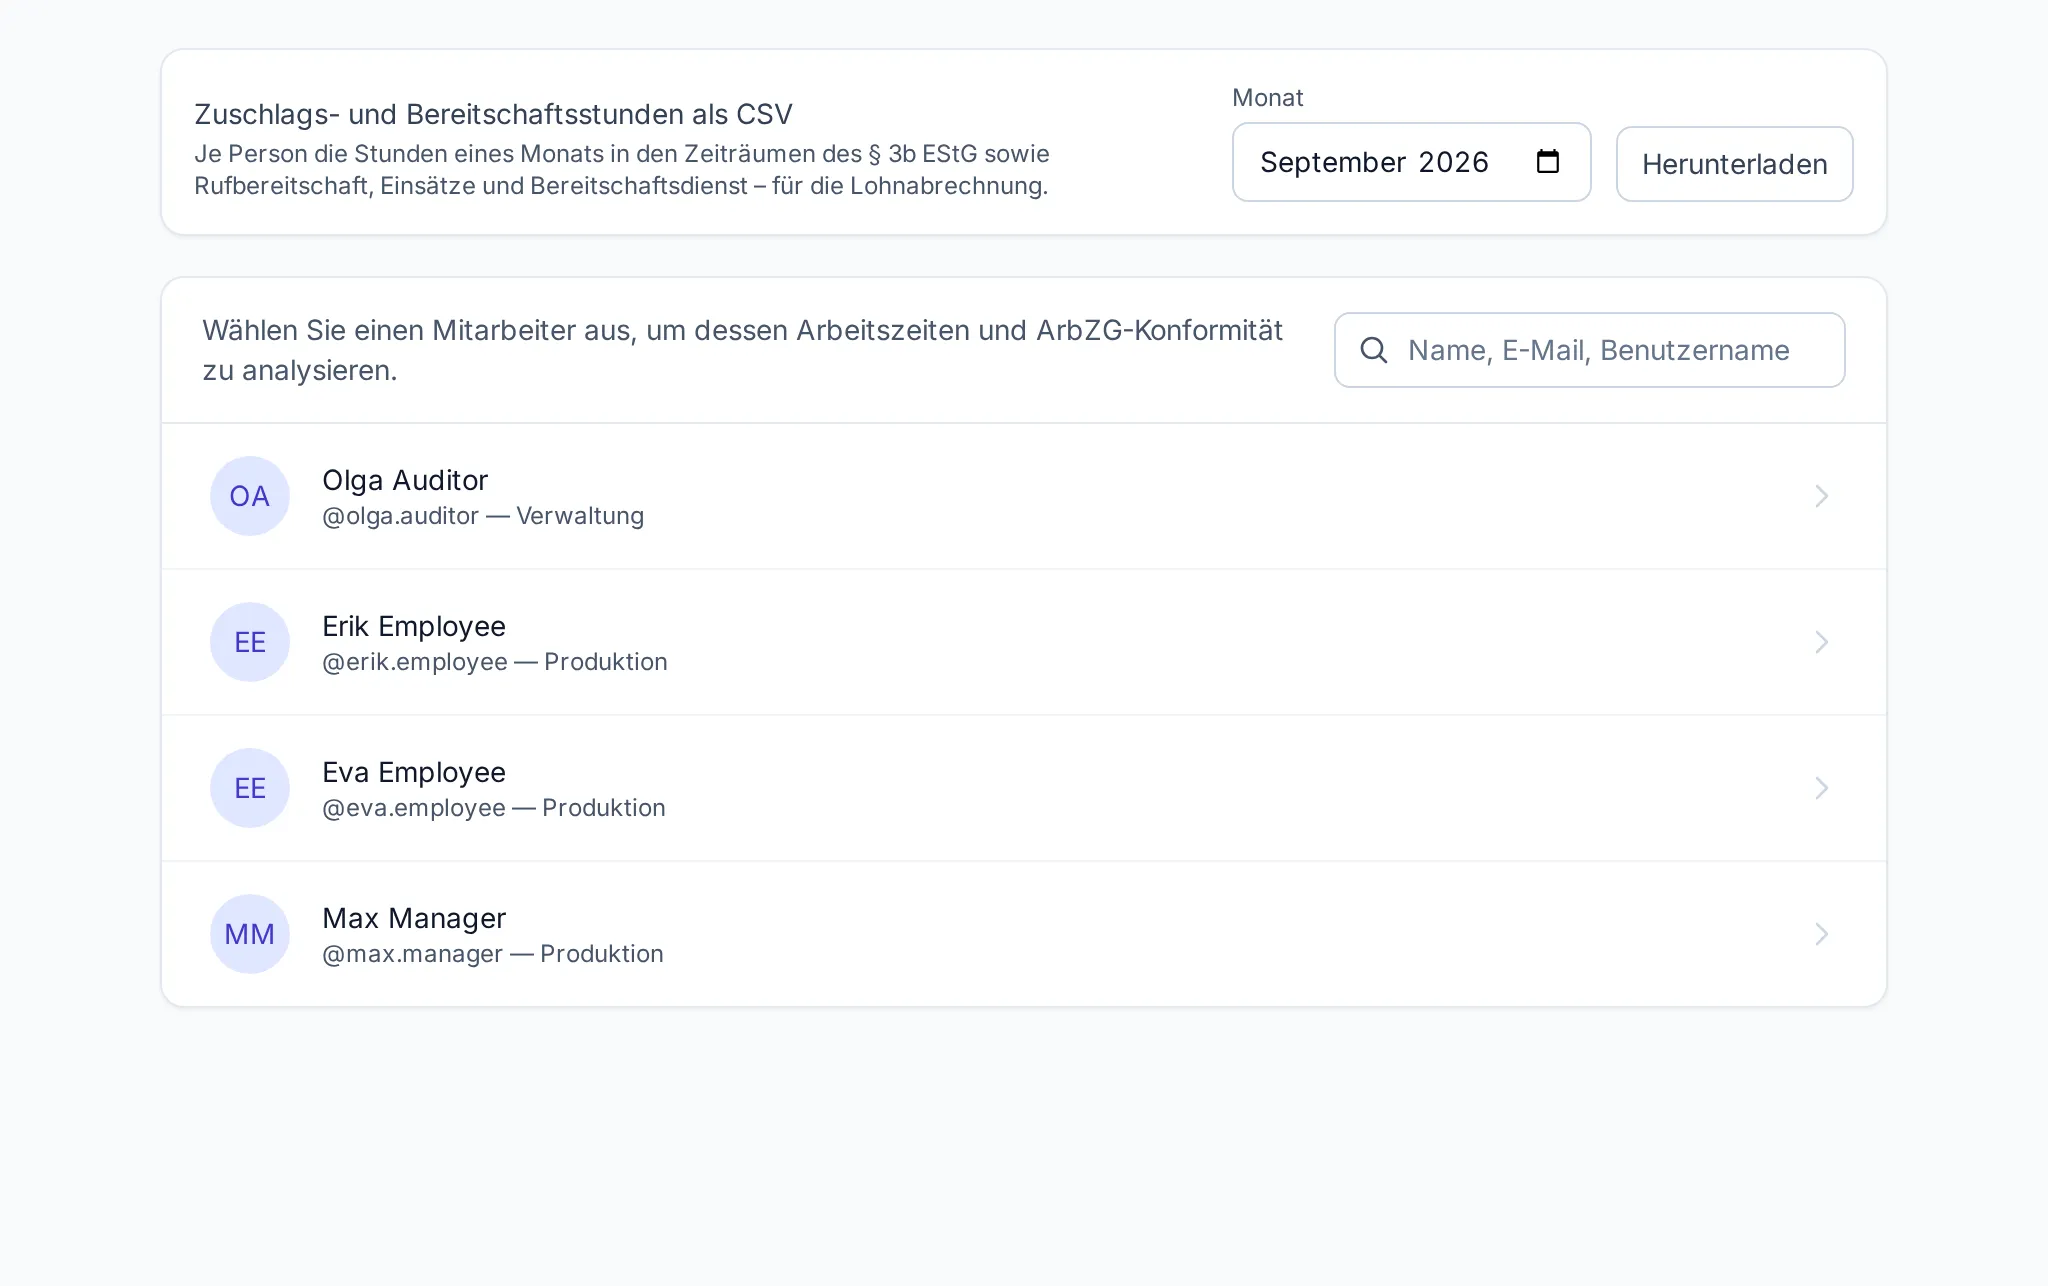The width and height of the screenshot is (2048, 1286).
Task: Click the Herunterladen button
Action: [x=1734, y=164]
